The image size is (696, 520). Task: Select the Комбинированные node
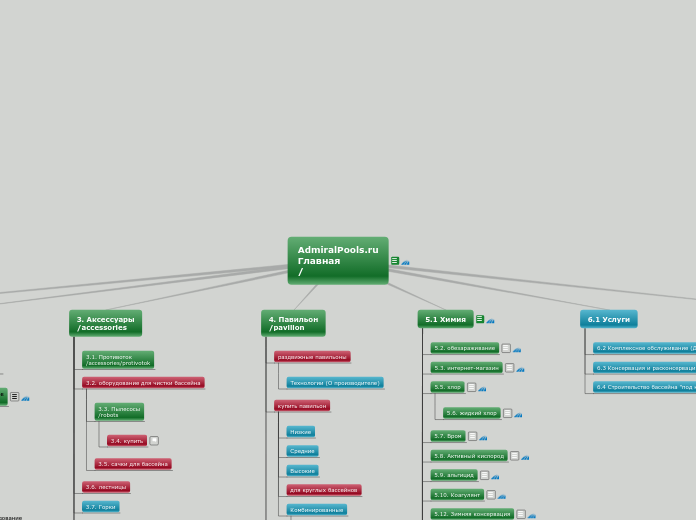click(x=316, y=509)
